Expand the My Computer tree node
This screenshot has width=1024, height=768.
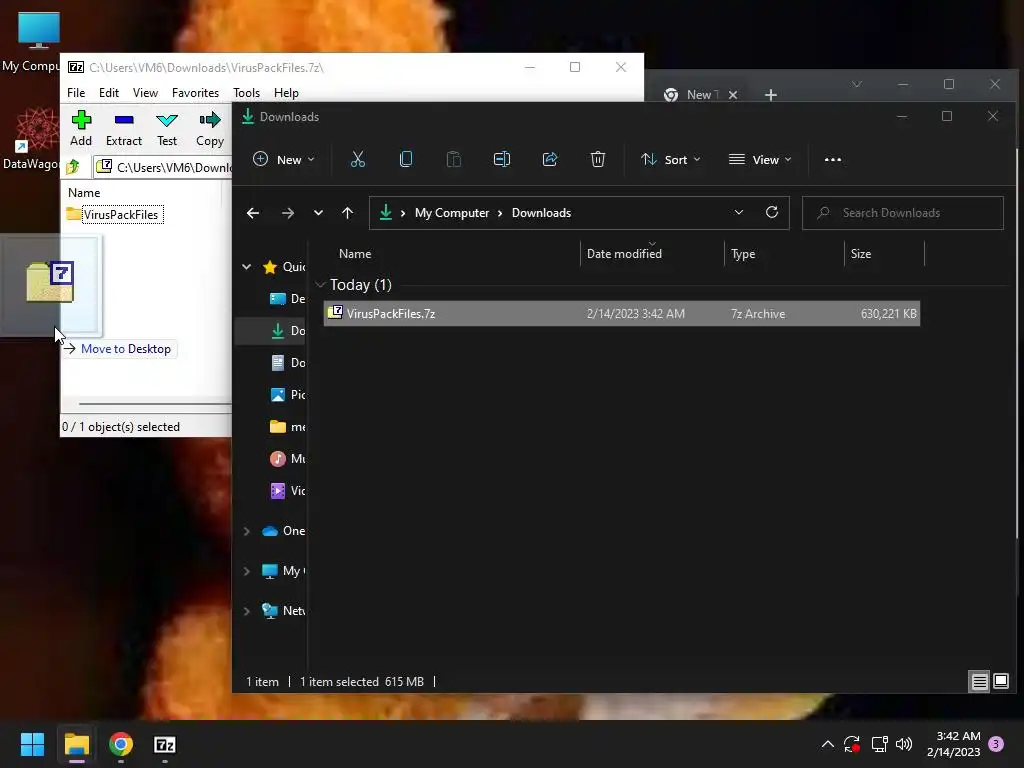(x=247, y=571)
